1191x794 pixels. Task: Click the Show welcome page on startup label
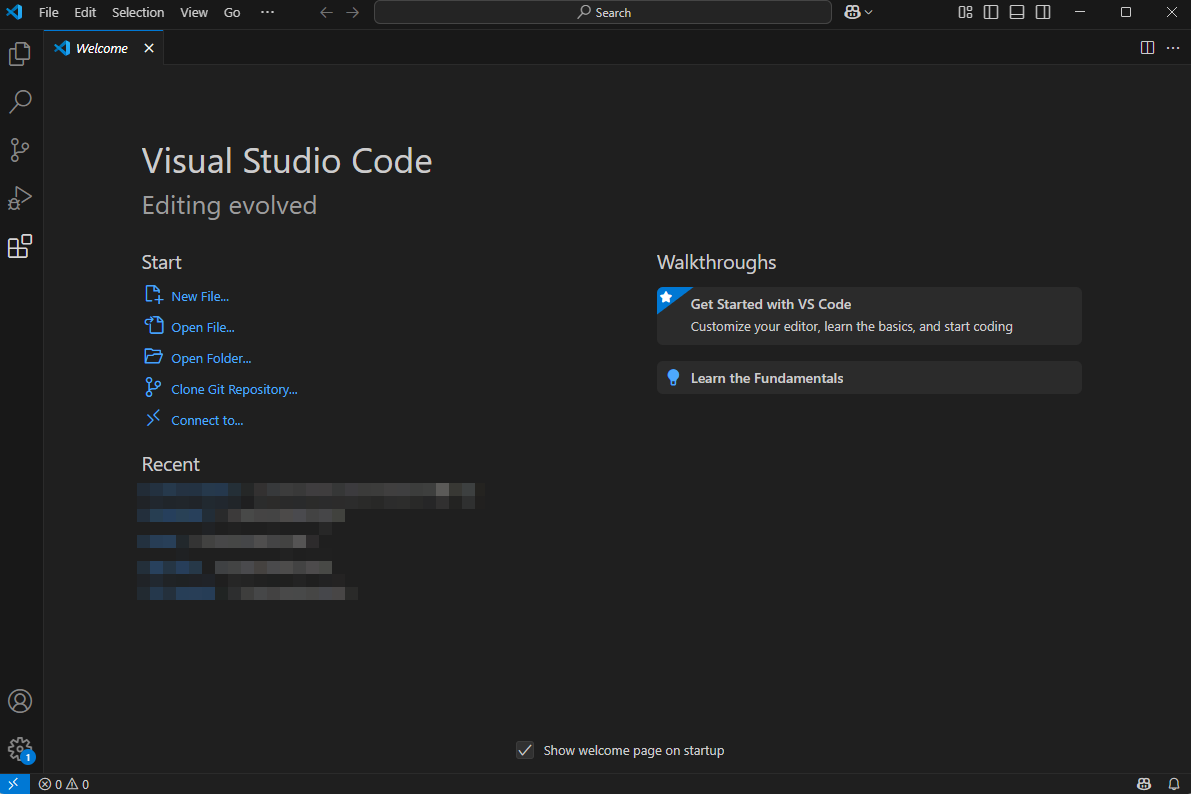[x=634, y=751]
